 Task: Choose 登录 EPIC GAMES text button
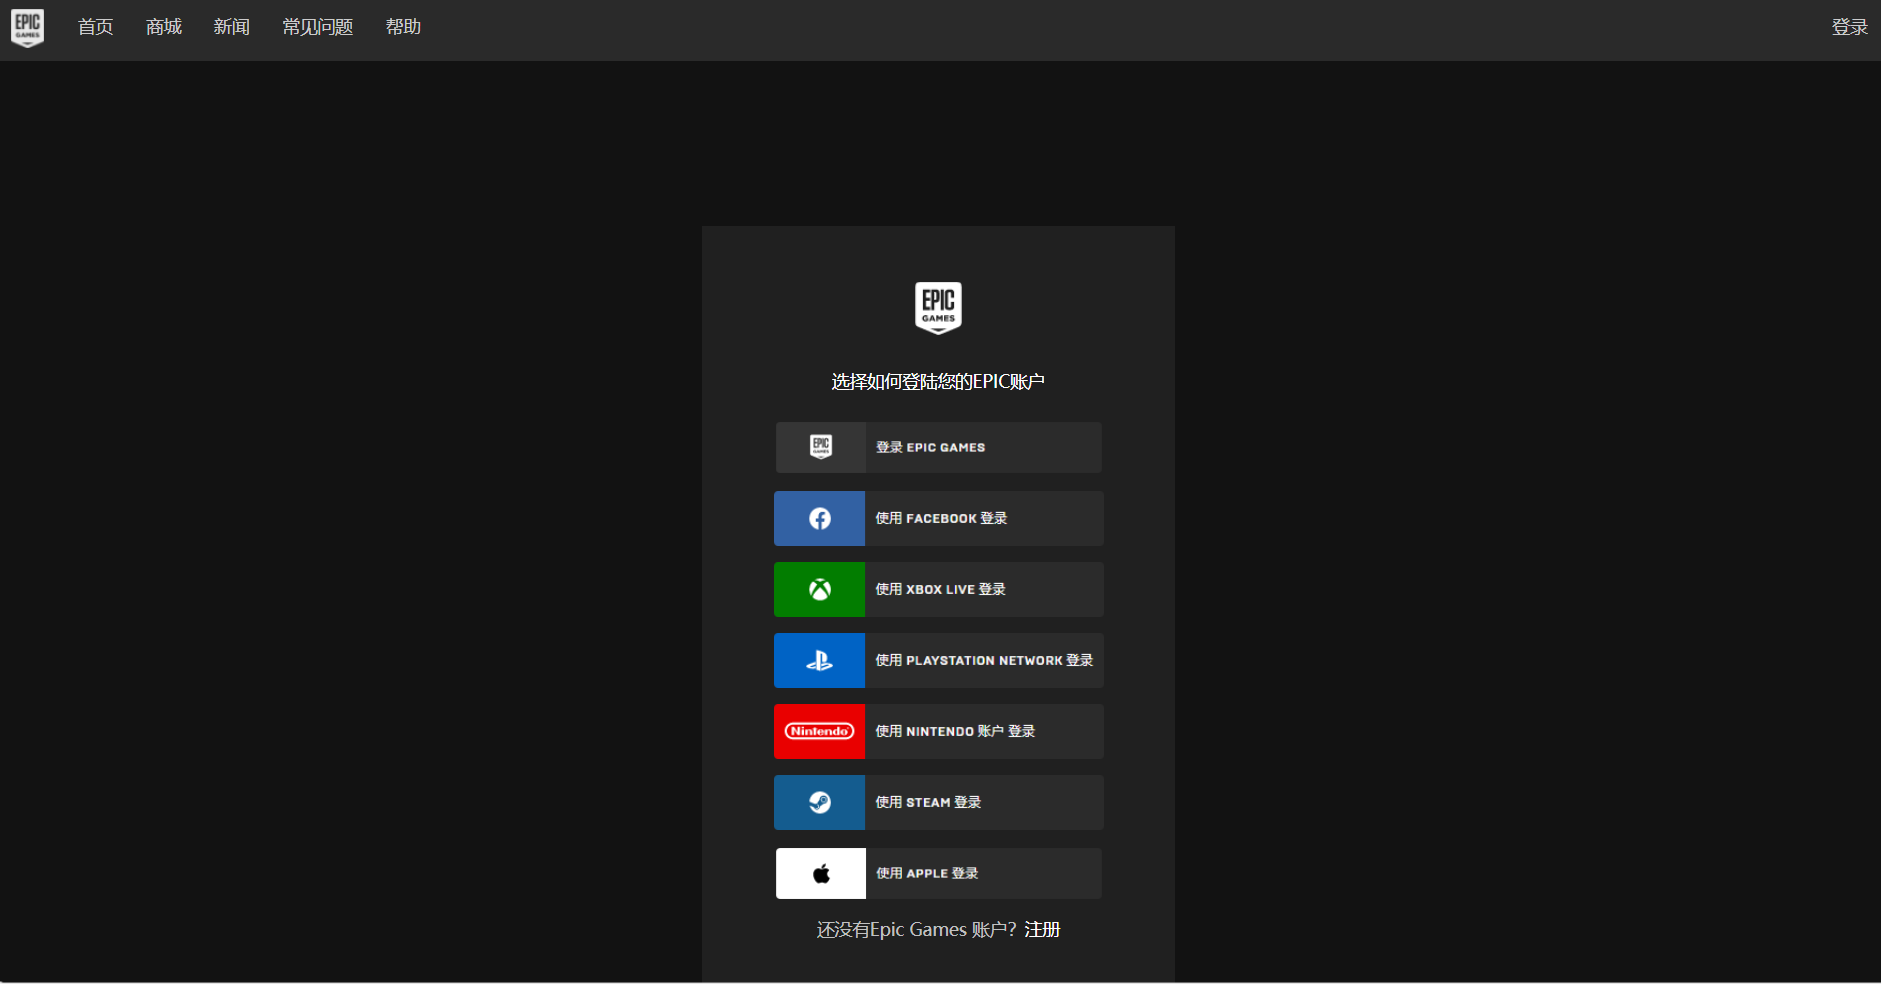click(930, 447)
